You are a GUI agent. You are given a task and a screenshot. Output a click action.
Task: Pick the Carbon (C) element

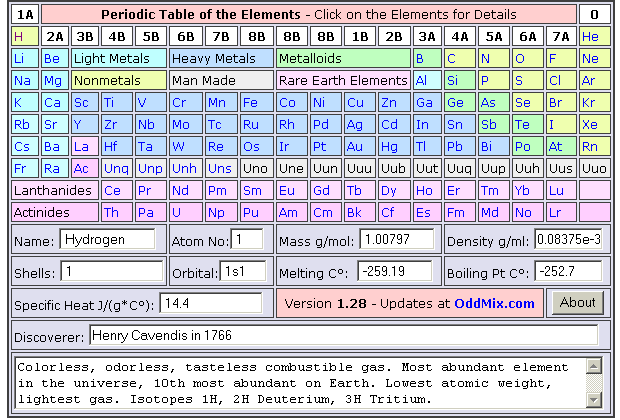[x=459, y=59]
